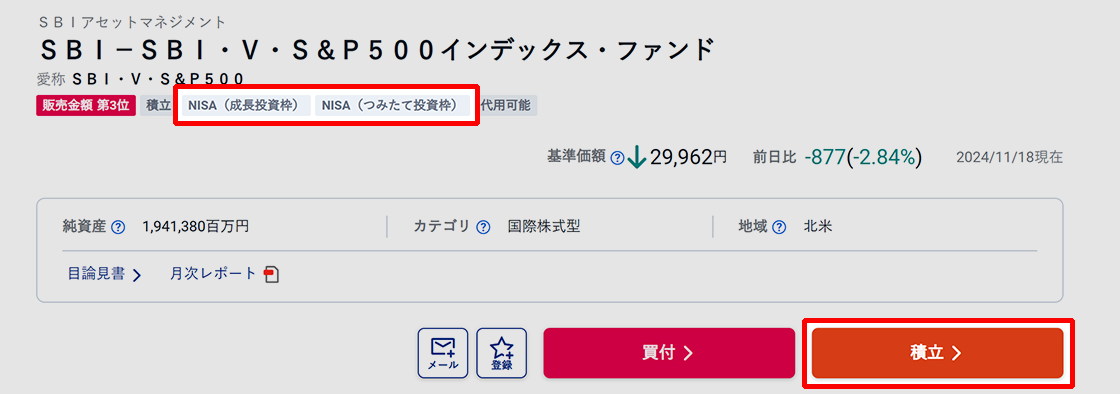The height and width of the screenshot is (394, 1120).
Task: Expand chevron next to 目論見書
Action: click(136, 275)
